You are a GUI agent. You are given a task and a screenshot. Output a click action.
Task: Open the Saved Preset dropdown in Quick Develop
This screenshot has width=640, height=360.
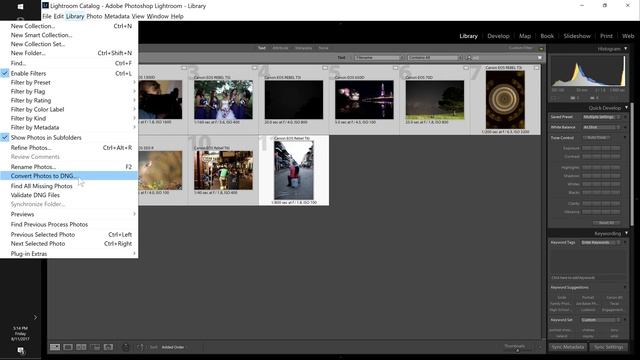(601, 117)
